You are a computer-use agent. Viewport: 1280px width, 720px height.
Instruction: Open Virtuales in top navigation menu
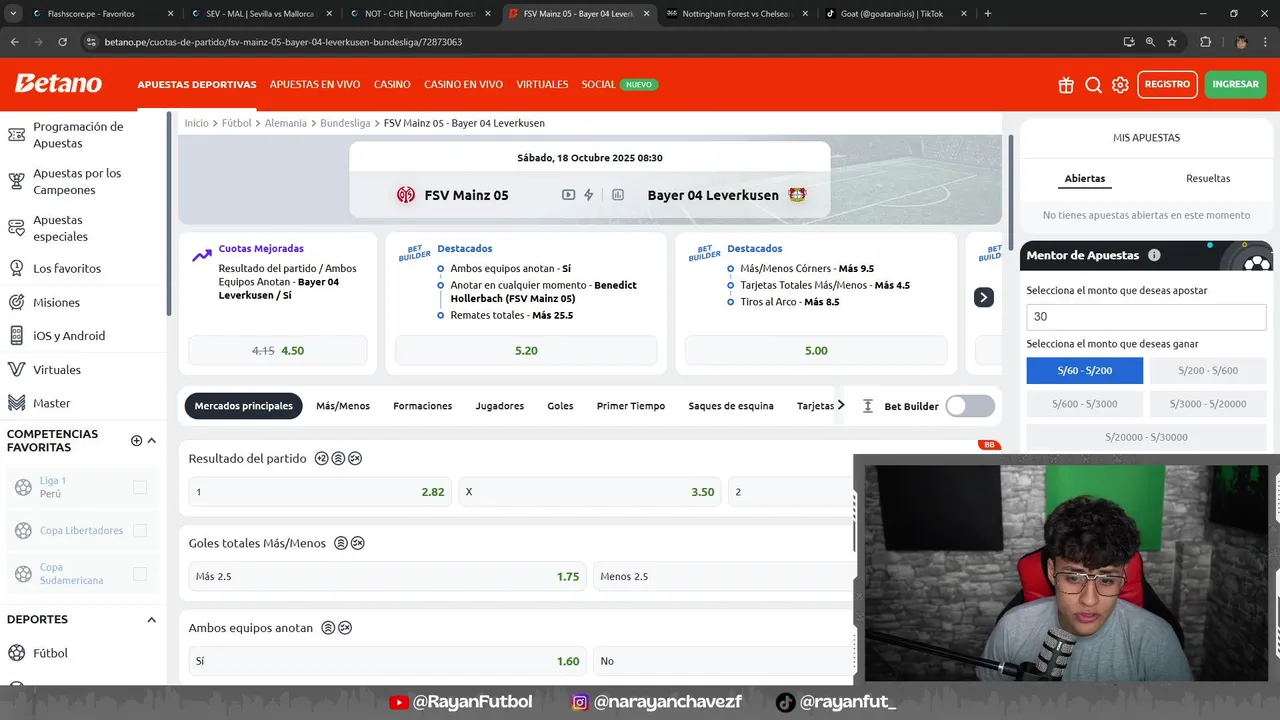[542, 84]
